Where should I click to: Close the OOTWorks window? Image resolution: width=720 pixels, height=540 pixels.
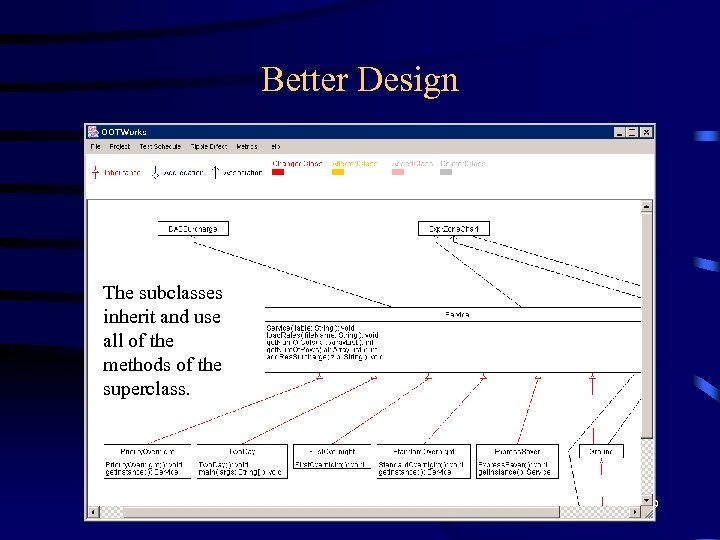tap(646, 132)
